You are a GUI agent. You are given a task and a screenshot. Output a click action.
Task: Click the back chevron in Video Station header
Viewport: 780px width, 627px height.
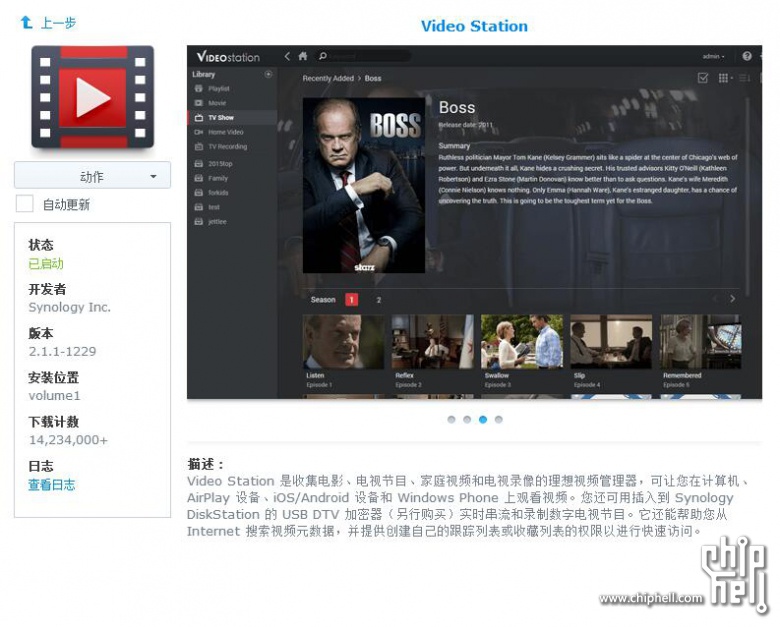[x=287, y=56]
